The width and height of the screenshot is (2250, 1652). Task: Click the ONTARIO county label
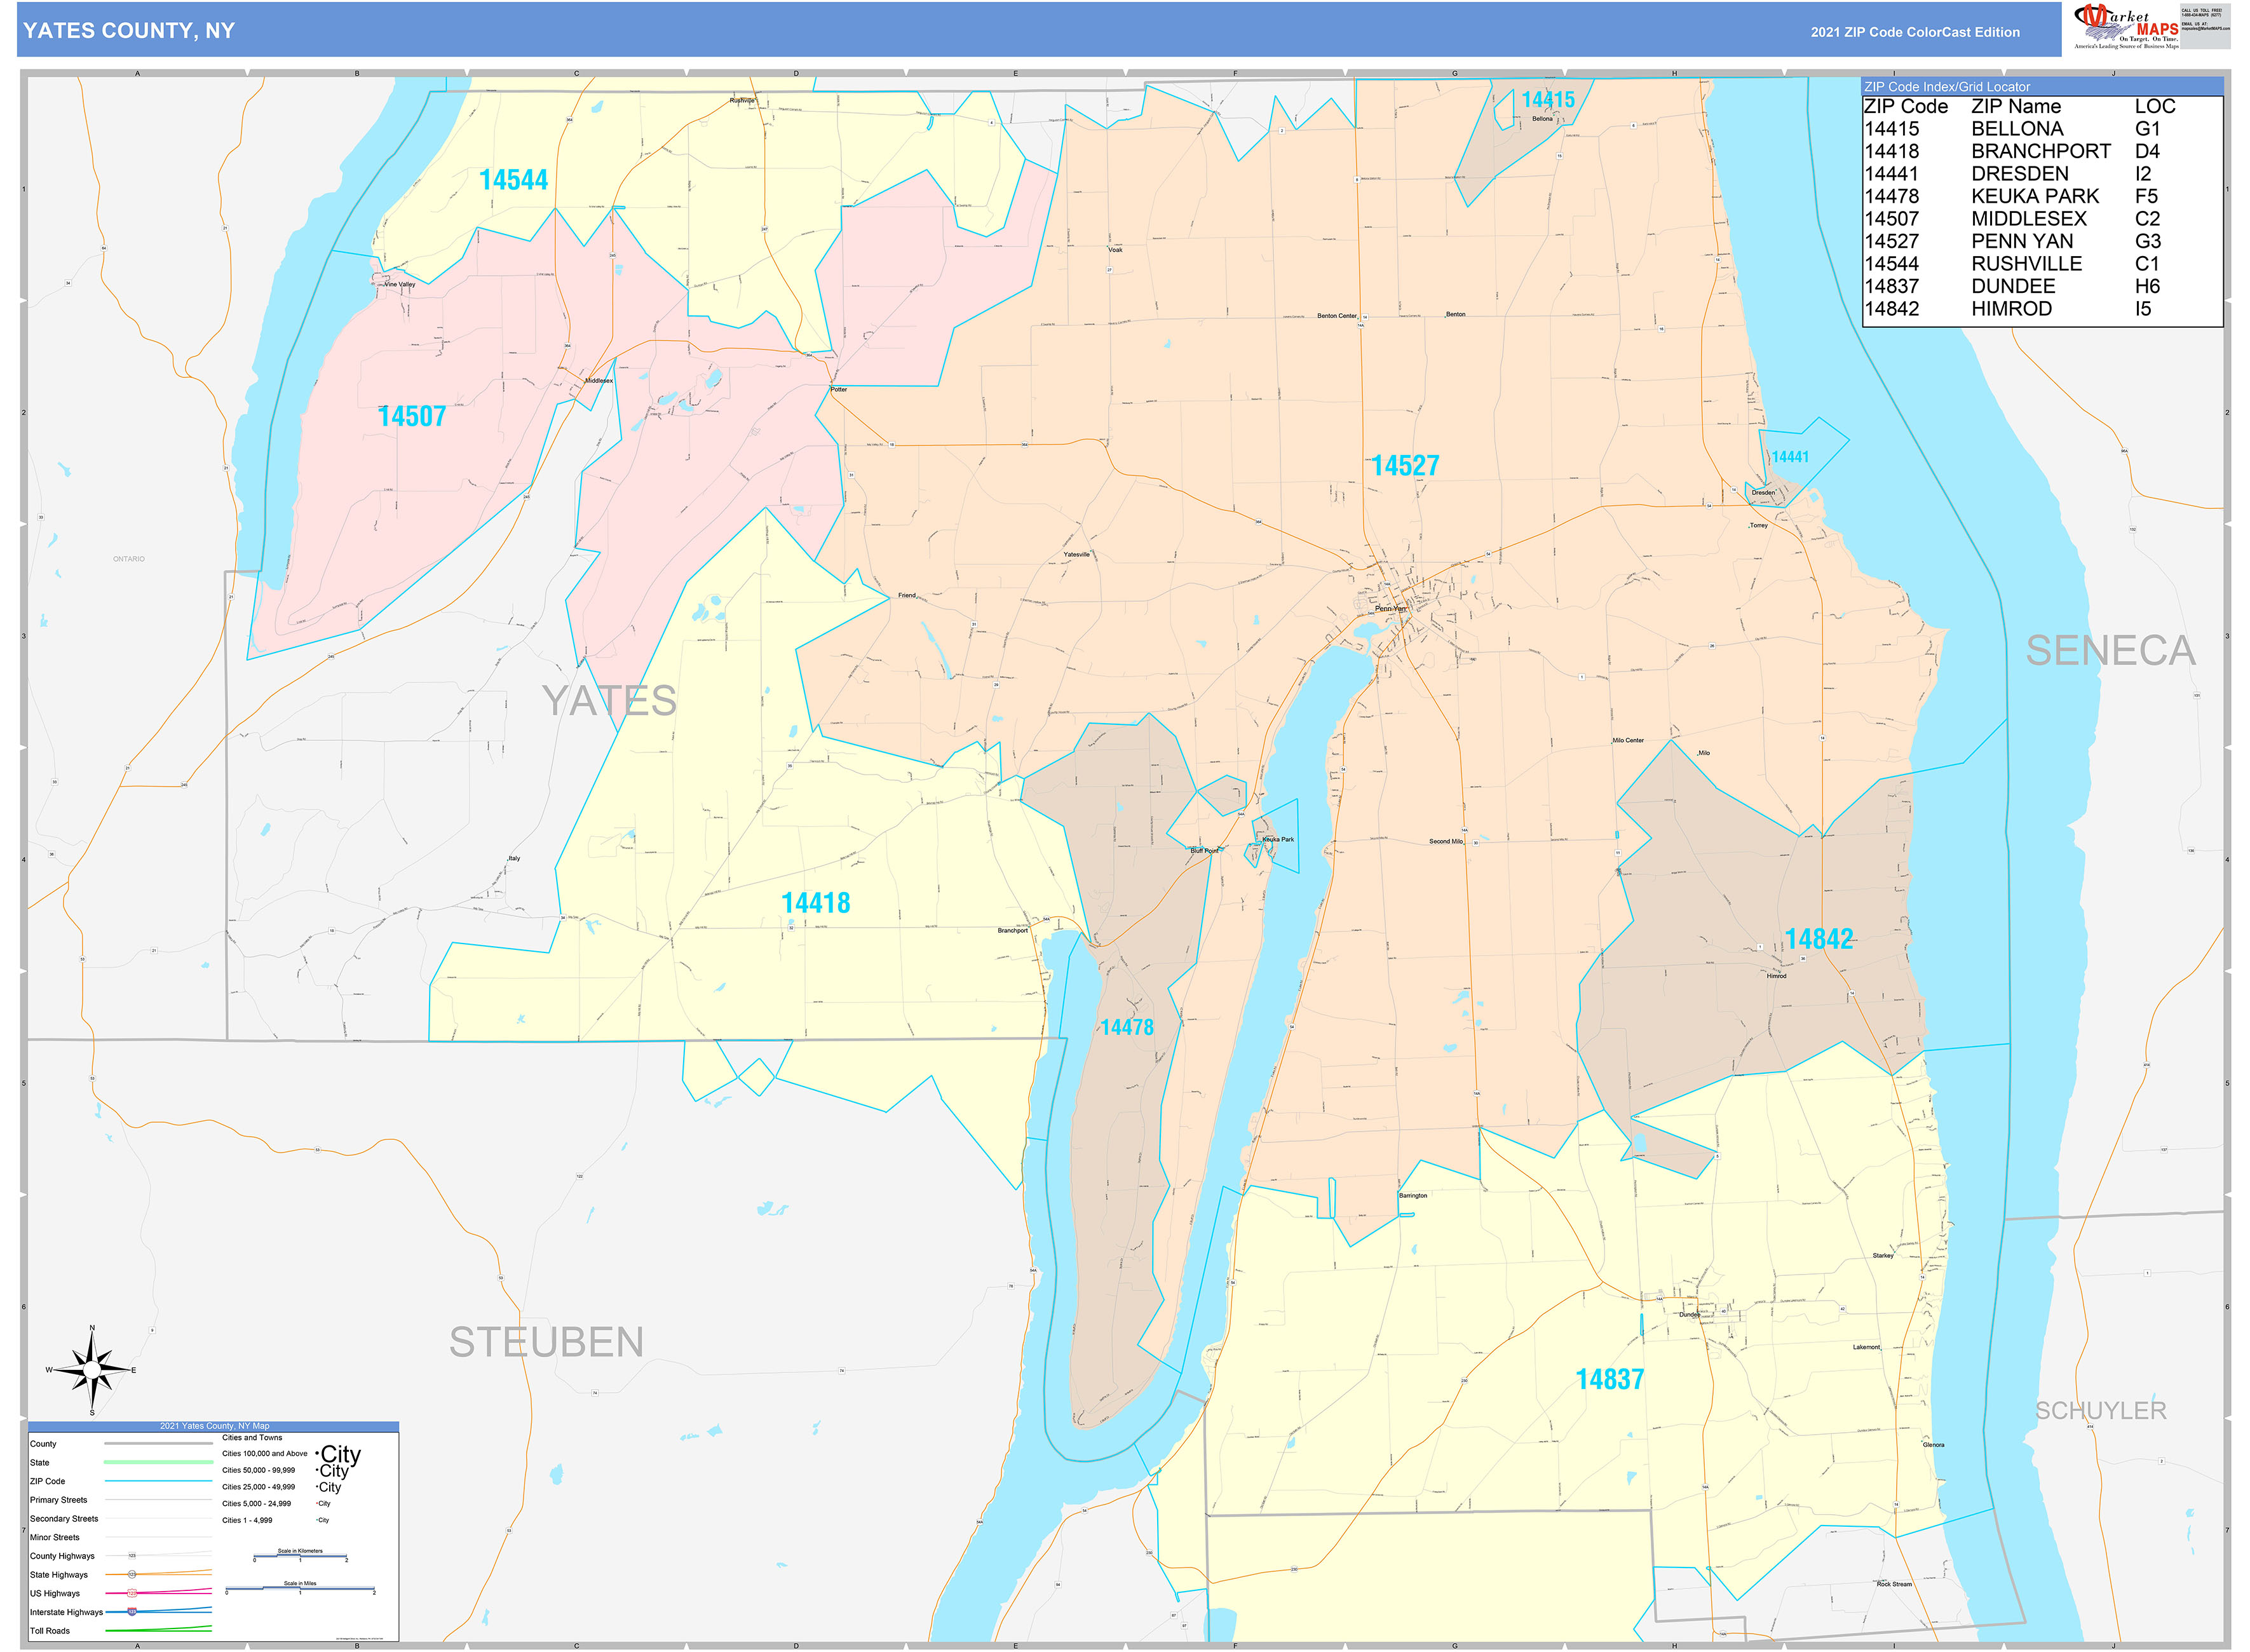[129, 559]
